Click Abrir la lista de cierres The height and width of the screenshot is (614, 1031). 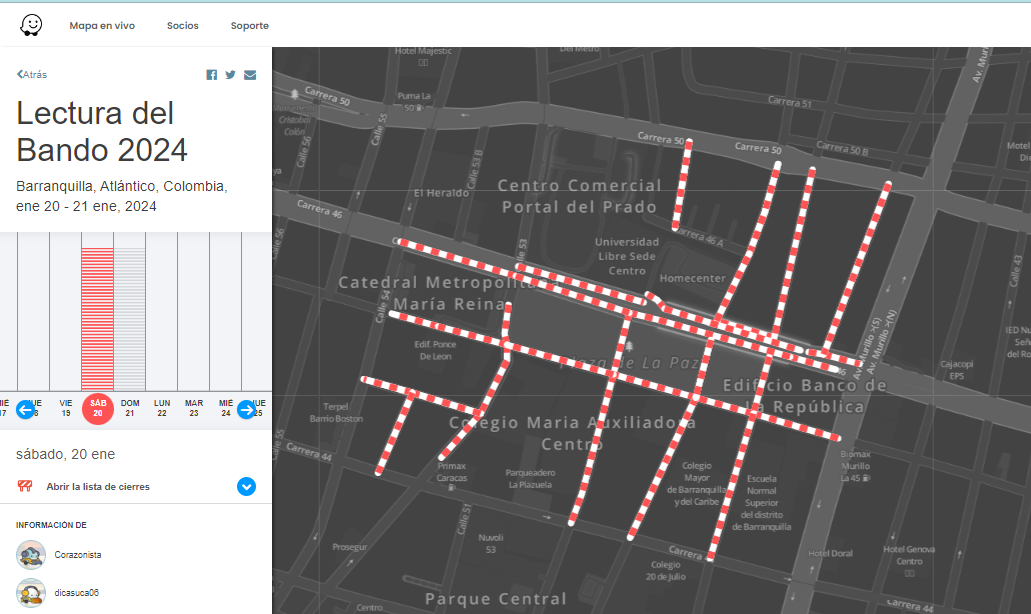(x=98, y=486)
